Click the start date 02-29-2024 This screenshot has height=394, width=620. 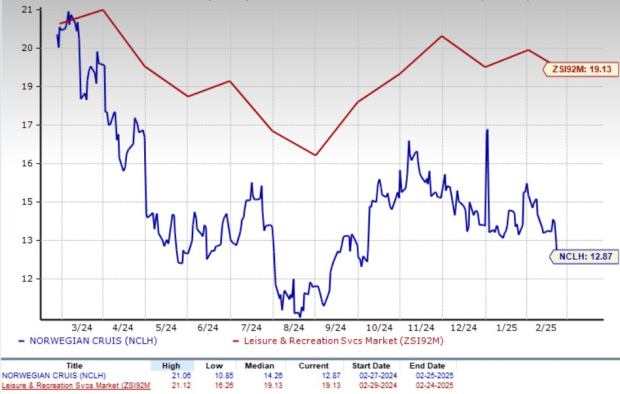coord(378,385)
